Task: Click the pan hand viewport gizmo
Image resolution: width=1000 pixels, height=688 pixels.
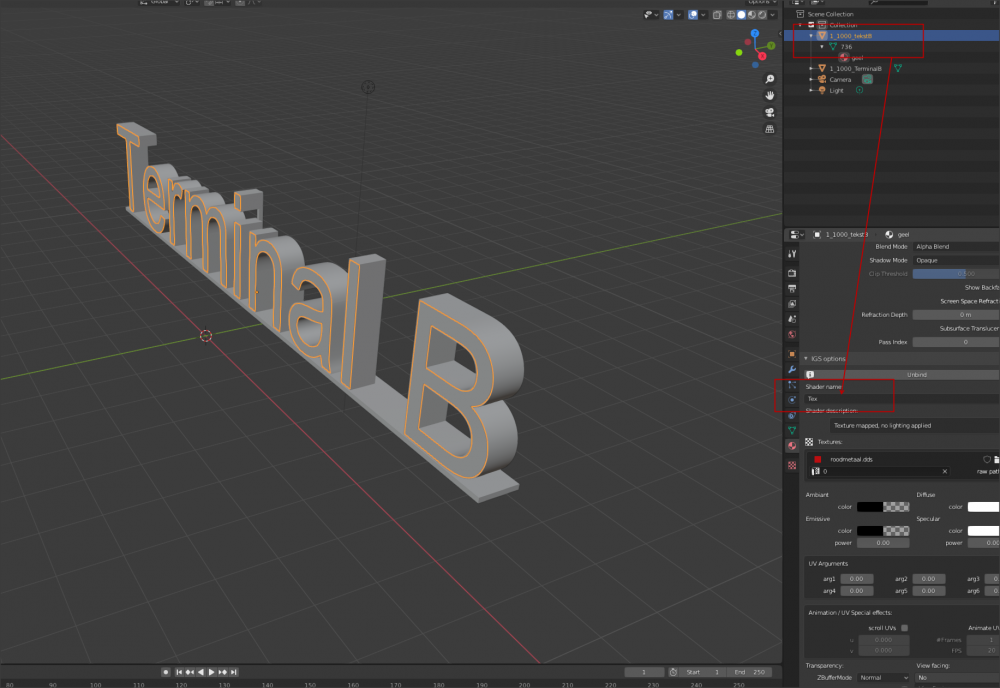Action: pos(770,95)
